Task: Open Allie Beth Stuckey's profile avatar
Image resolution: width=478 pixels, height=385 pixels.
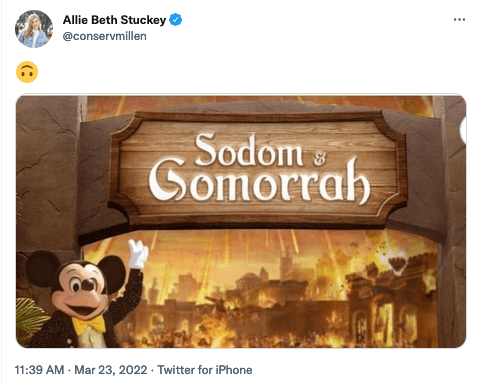Action: click(x=34, y=29)
